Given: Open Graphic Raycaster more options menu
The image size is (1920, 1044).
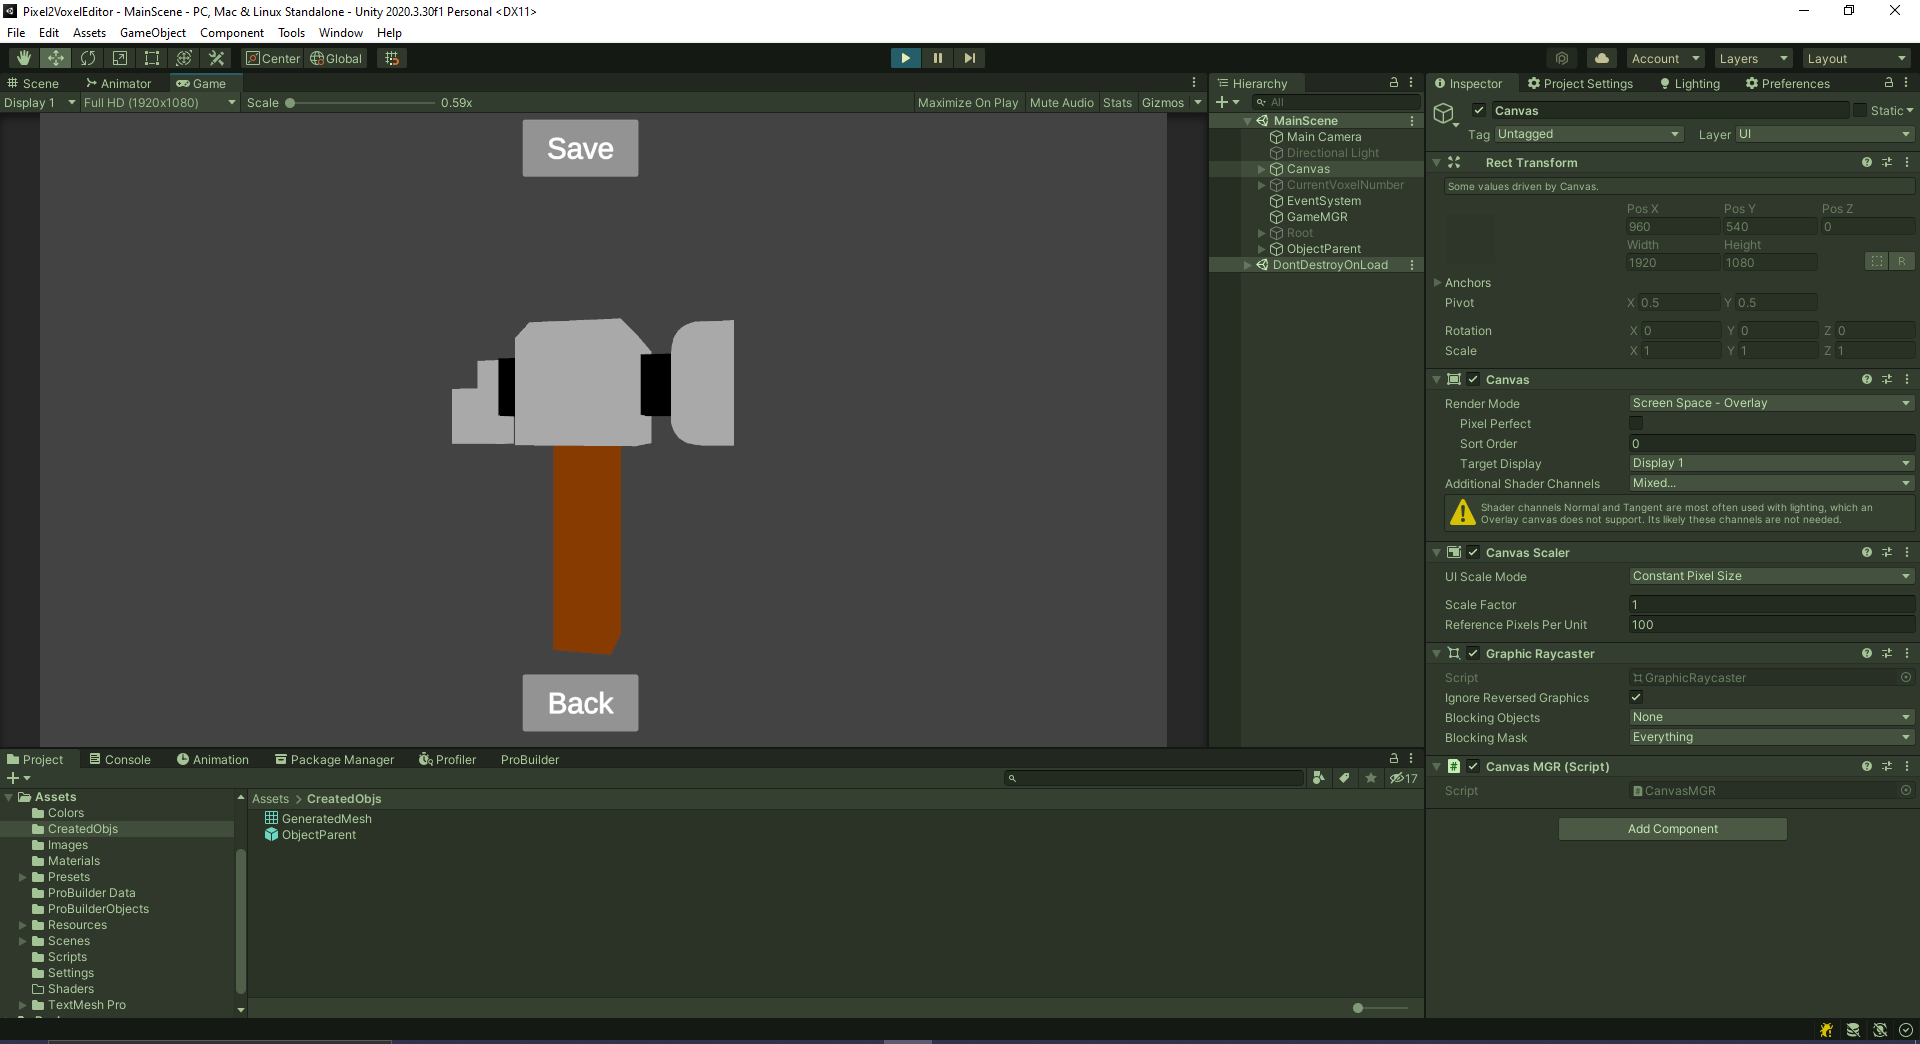Looking at the screenshot, I should [x=1907, y=654].
